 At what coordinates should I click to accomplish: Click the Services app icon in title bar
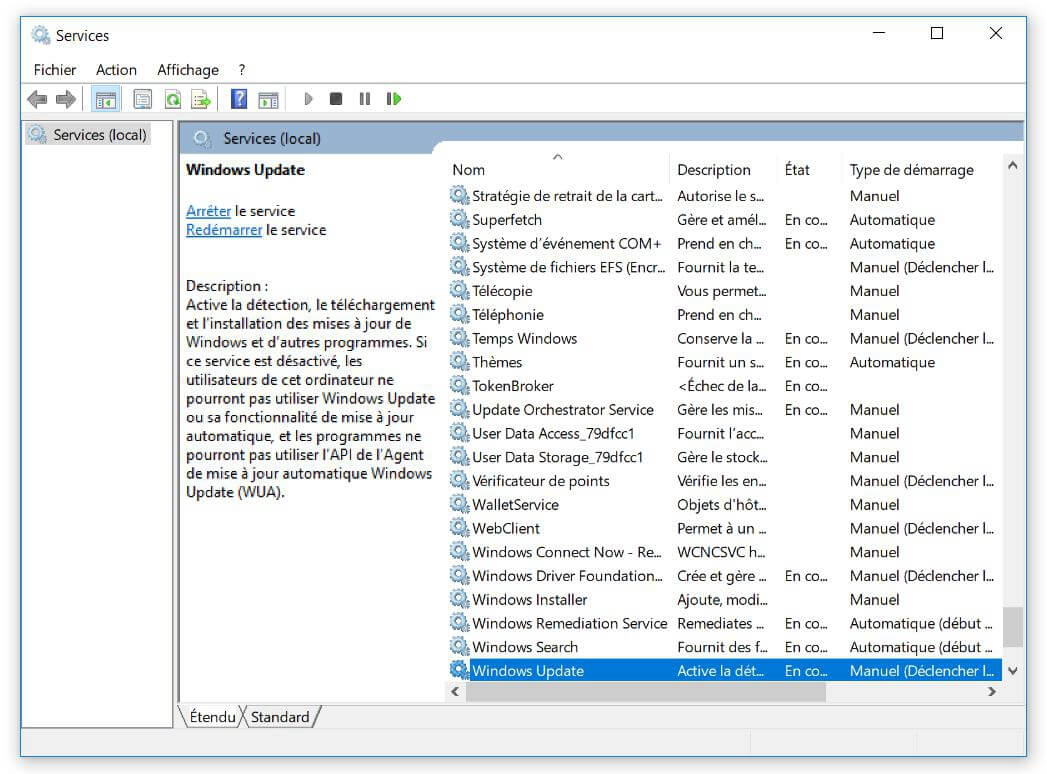(x=40, y=35)
